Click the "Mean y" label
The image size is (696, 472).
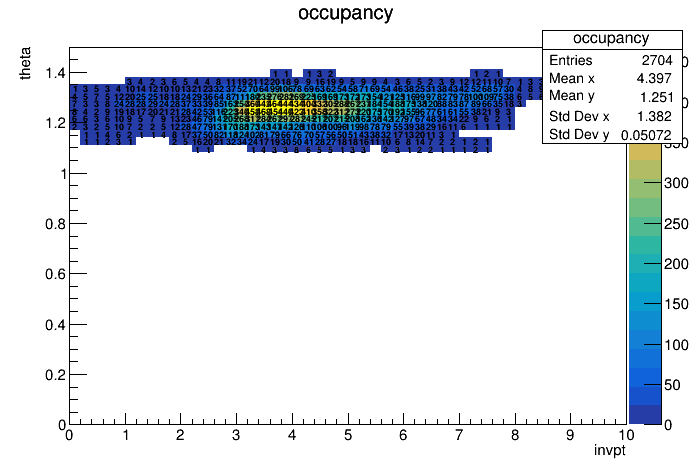[571, 96]
